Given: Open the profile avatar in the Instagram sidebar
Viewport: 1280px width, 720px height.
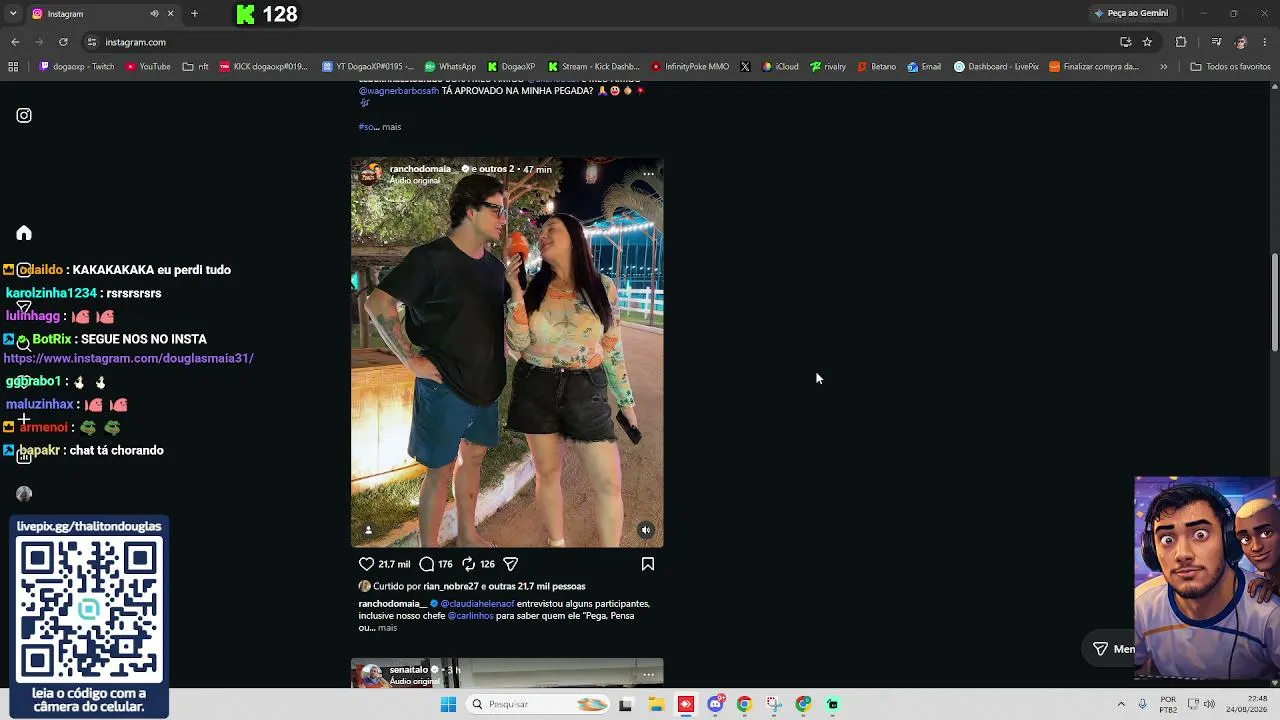Looking at the screenshot, I should click(24, 494).
